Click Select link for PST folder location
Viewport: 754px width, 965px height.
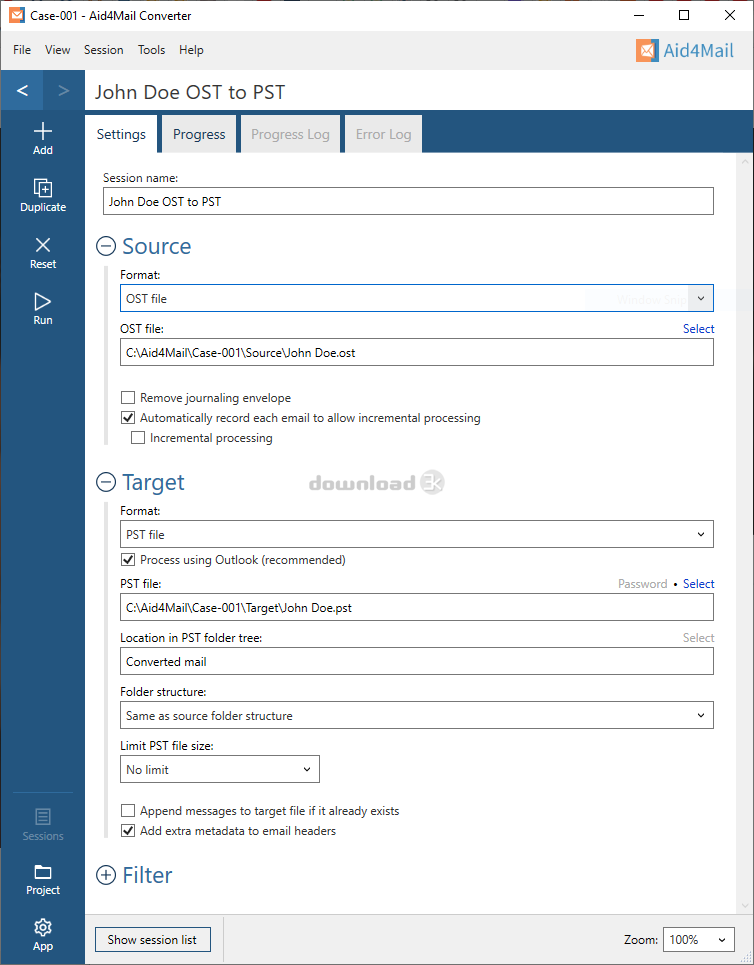[699, 638]
